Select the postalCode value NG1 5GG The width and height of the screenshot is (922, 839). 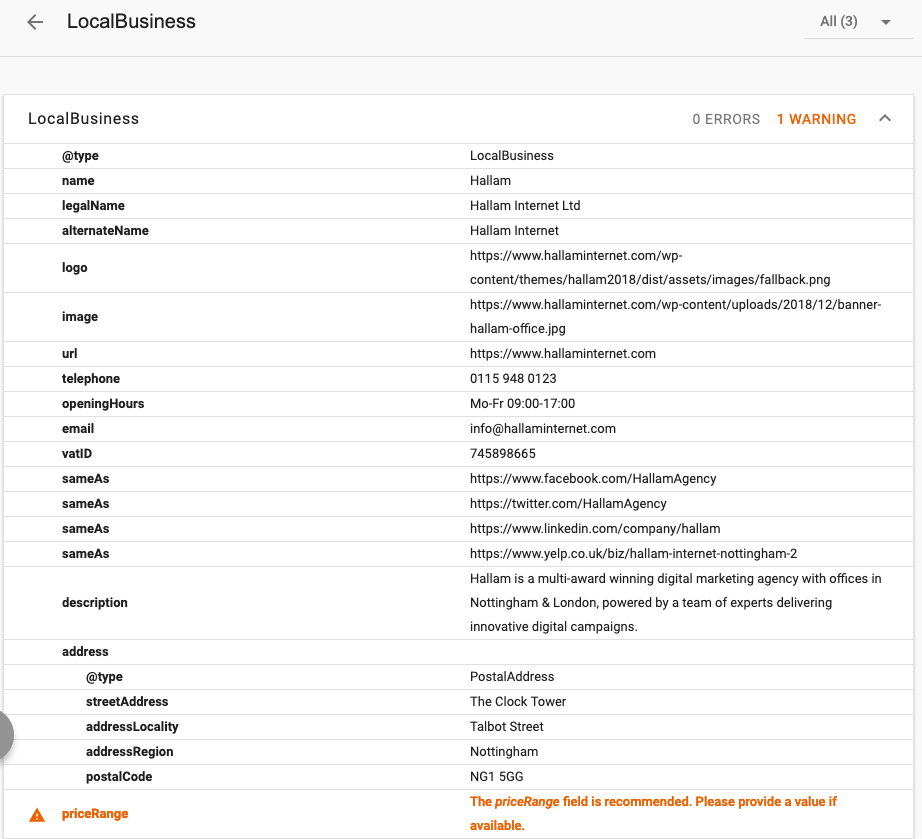click(x=496, y=777)
